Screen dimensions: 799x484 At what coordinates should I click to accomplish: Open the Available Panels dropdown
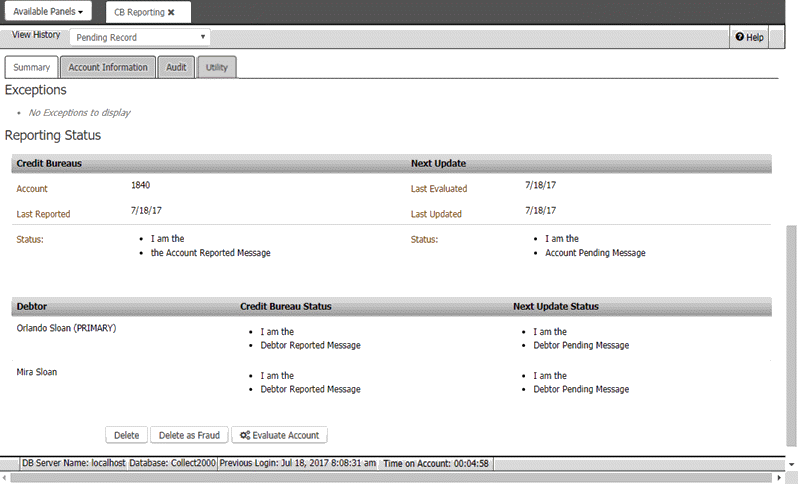point(48,12)
